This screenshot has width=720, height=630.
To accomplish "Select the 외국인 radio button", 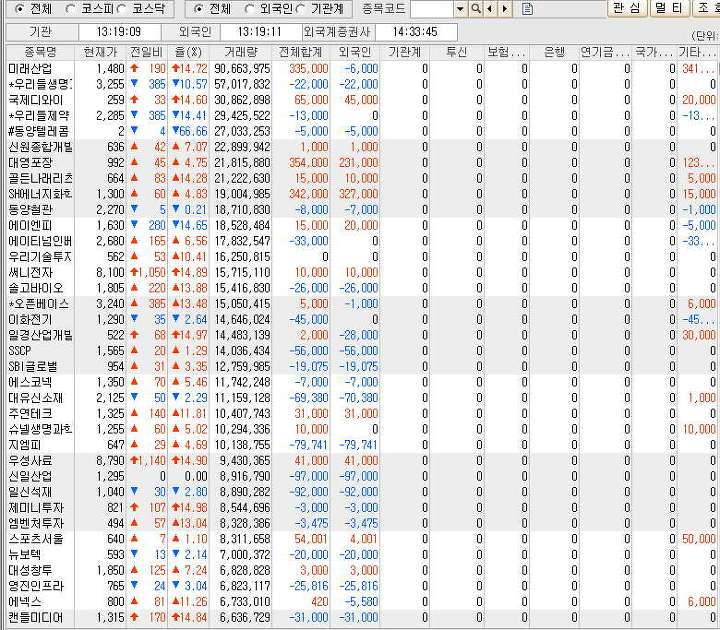I will tap(249, 9).
